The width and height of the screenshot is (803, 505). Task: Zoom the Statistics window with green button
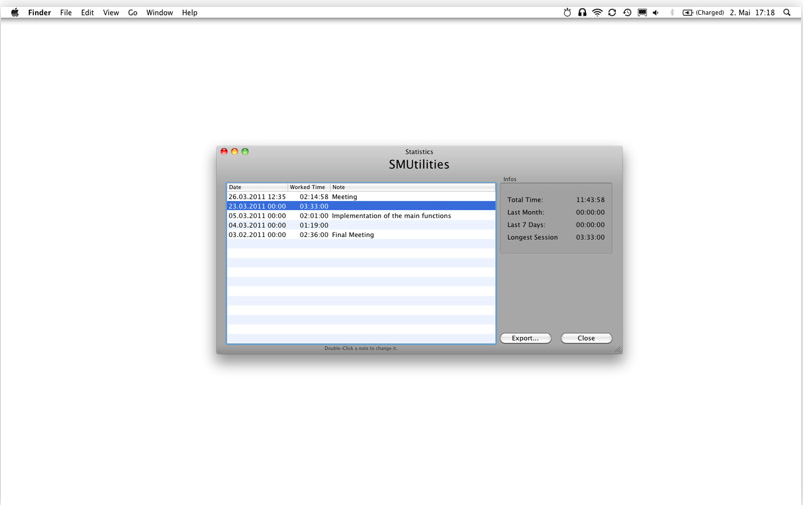[245, 151]
